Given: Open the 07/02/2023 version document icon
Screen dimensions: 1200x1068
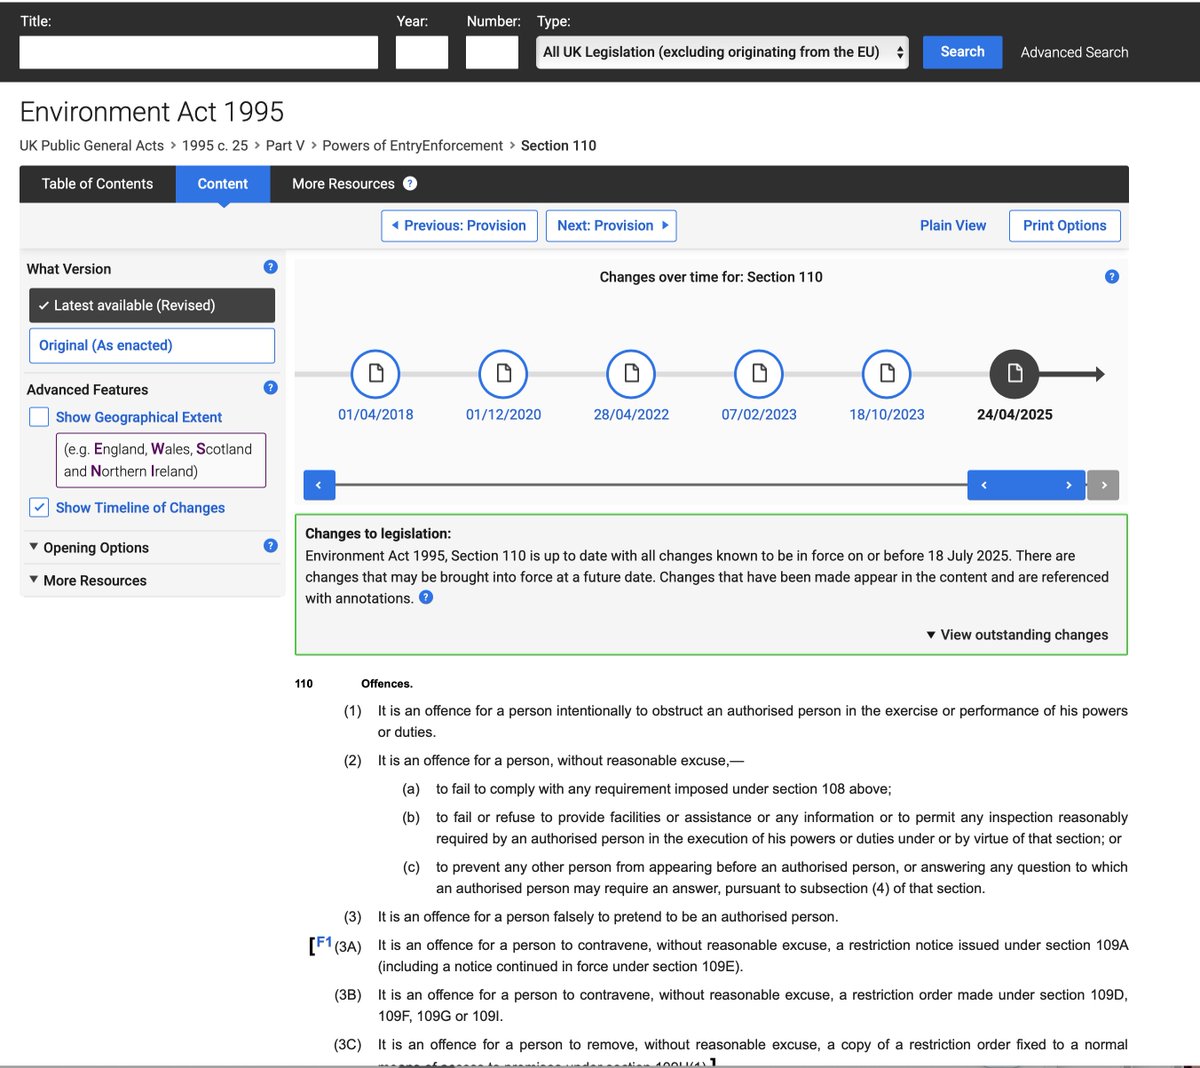Looking at the screenshot, I should point(759,374).
